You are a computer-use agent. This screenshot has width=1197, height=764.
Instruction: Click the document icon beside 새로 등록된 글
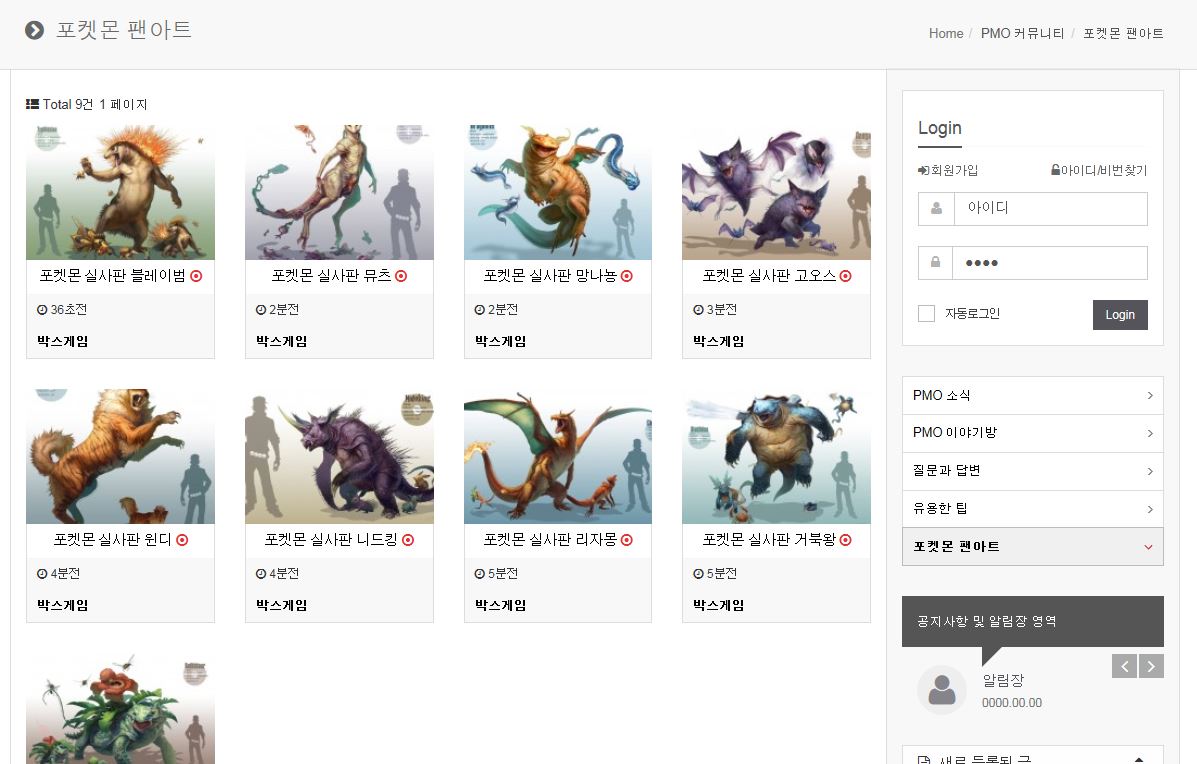[924, 760]
